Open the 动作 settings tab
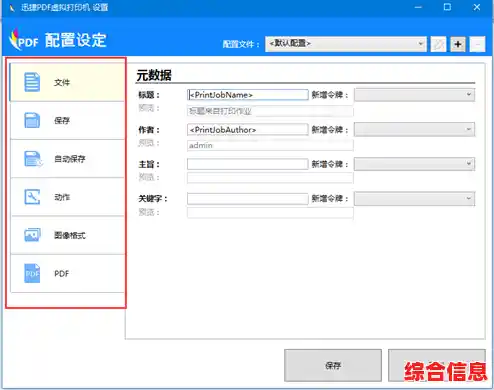Viewport: 494px width, 390px height. tap(67, 197)
